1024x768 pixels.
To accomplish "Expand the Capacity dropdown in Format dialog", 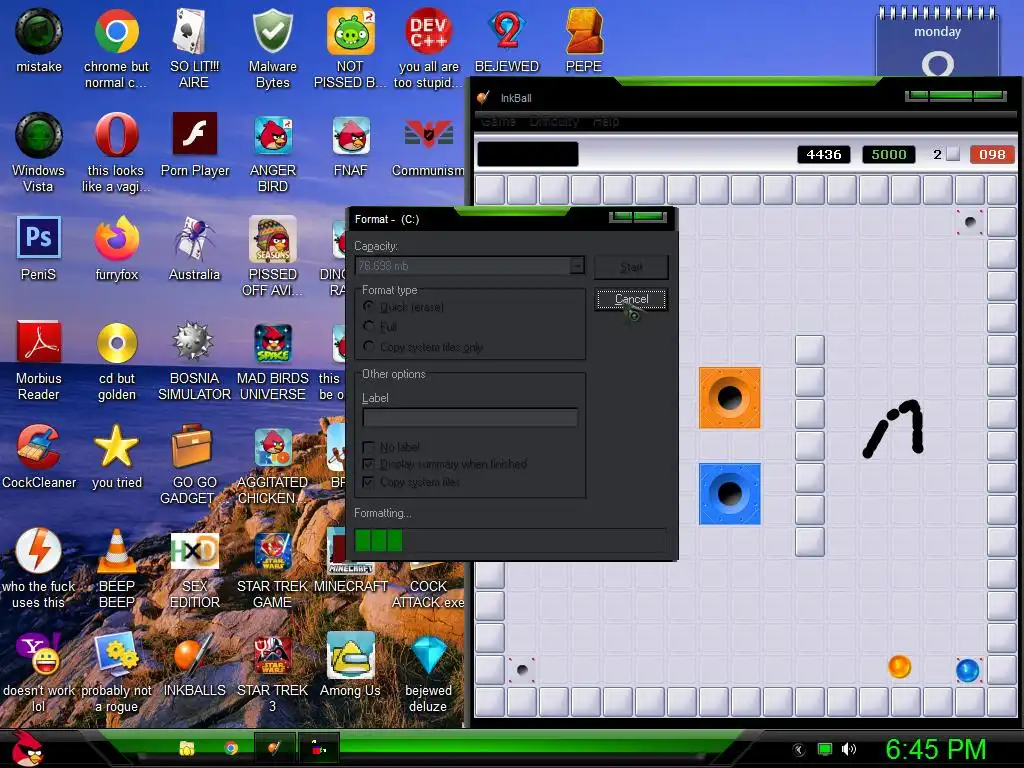I will pos(577,266).
